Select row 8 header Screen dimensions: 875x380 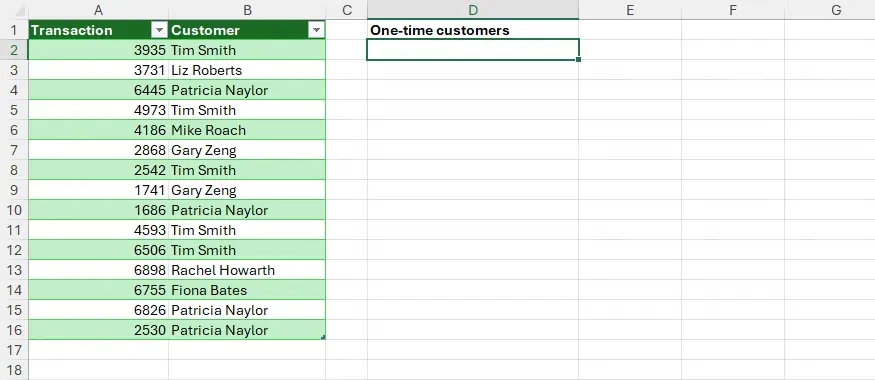(x=14, y=170)
